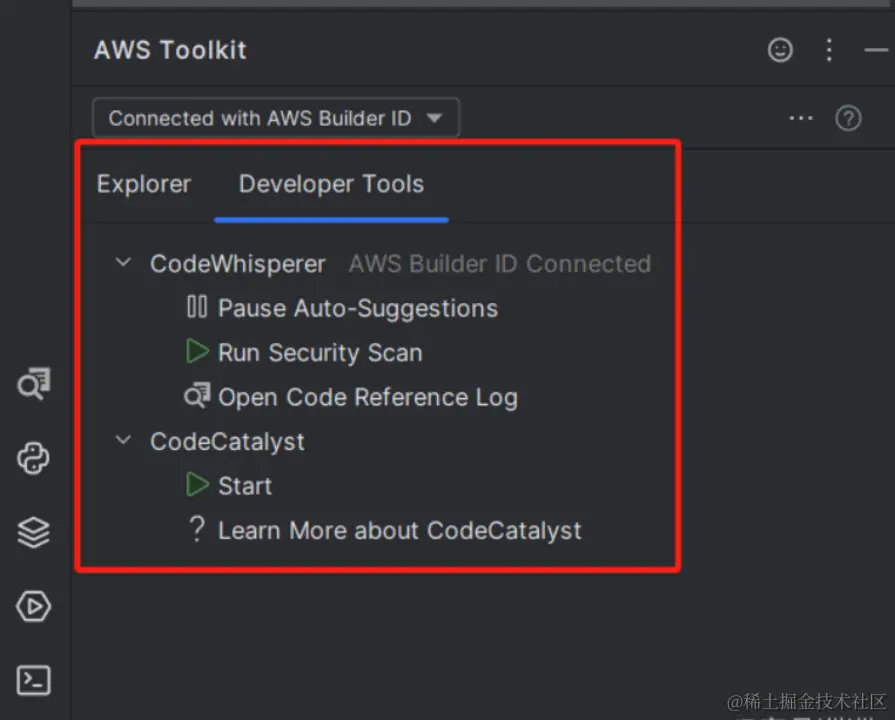Image resolution: width=895 pixels, height=720 pixels.
Task: Click the code search sidebar icon
Action: (x=34, y=385)
